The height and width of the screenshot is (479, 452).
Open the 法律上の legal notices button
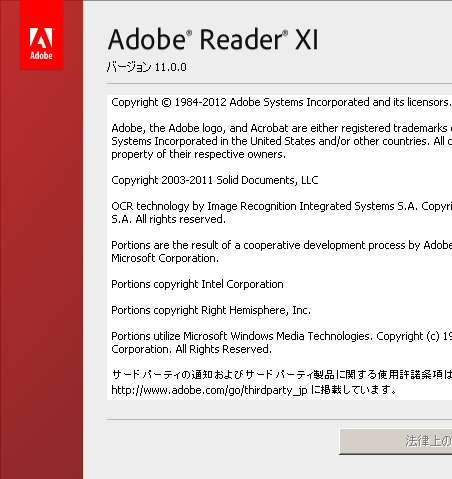click(x=396, y=441)
